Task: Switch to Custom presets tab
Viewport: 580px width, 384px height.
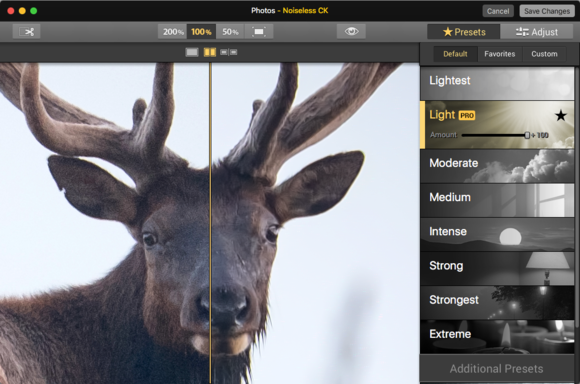Action: point(544,54)
